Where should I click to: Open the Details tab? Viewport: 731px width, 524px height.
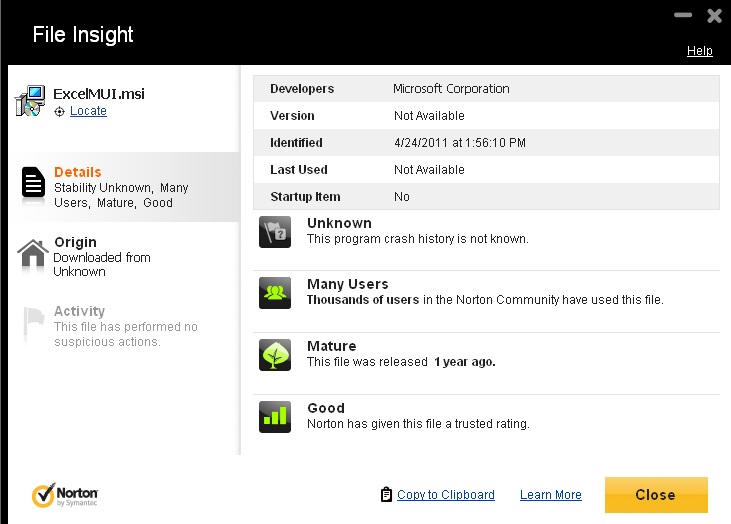[120, 187]
